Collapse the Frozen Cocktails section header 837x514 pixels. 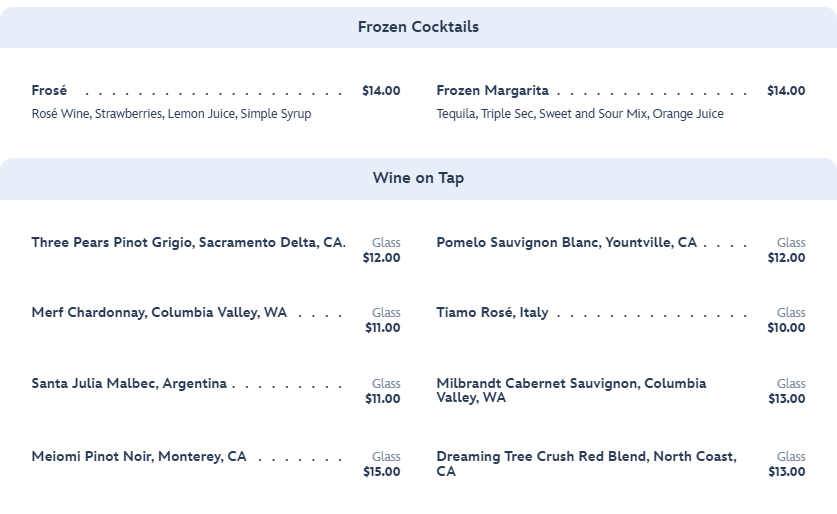click(x=418, y=27)
